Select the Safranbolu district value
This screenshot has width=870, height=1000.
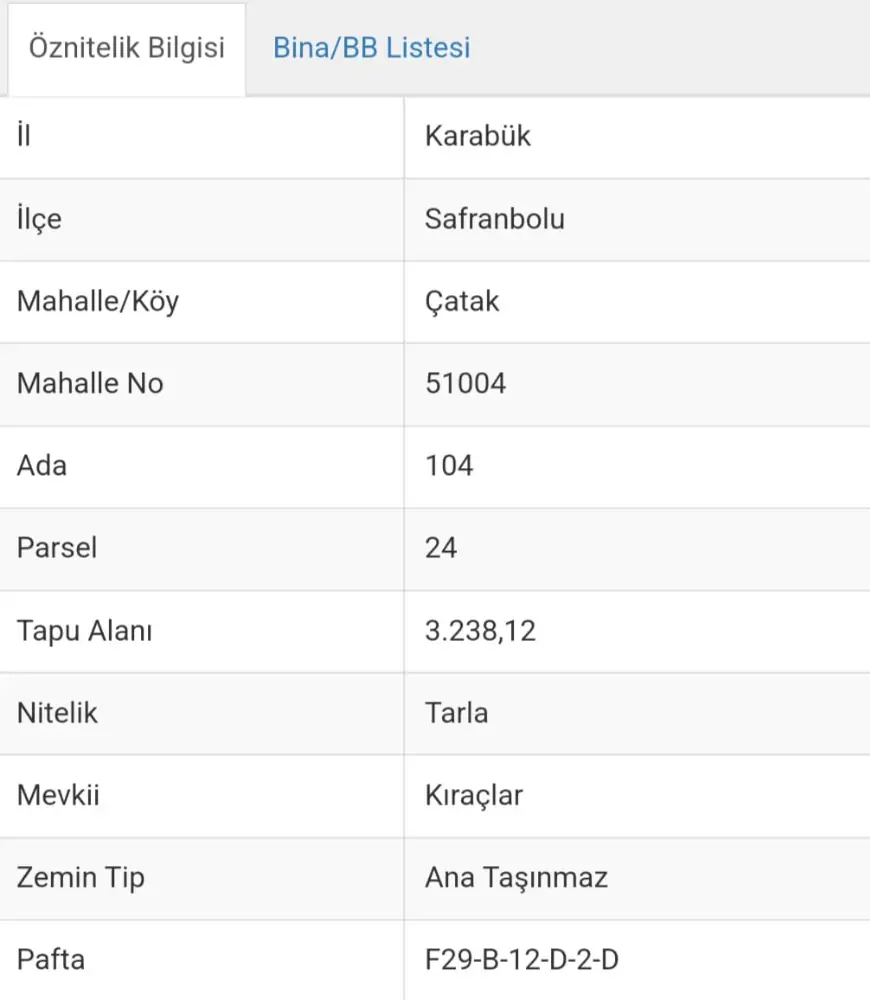click(495, 219)
